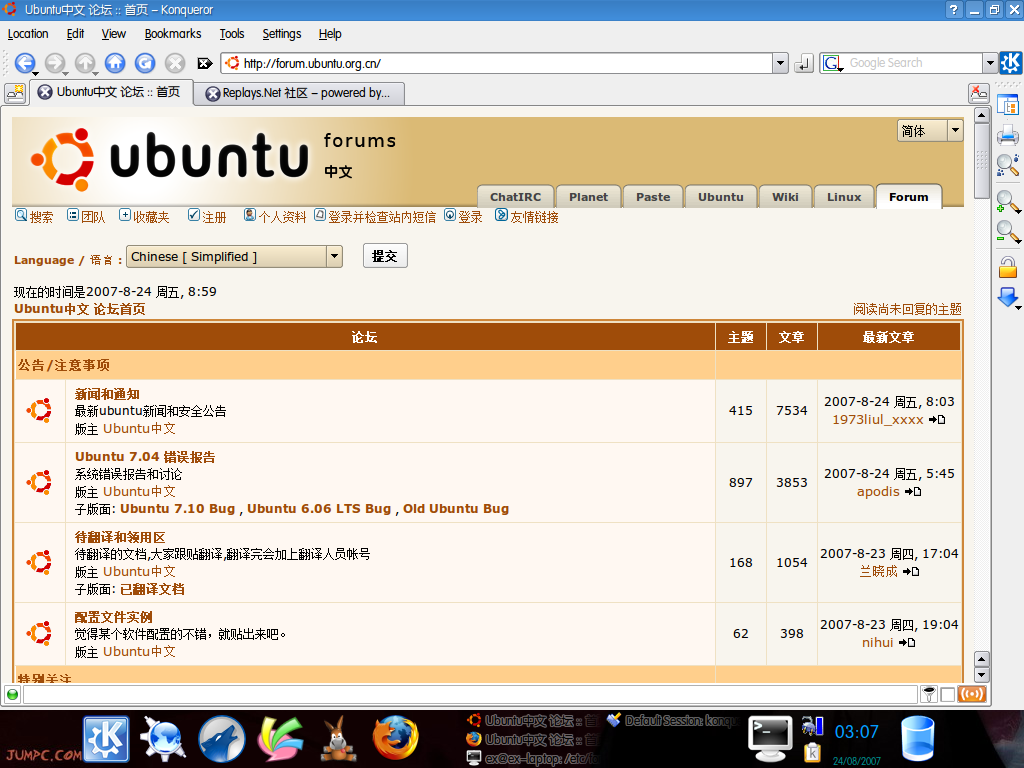The image size is (1024, 768).
Task: Click the KDE gear throbber icon in the toolbar
Action: pos(1011,63)
